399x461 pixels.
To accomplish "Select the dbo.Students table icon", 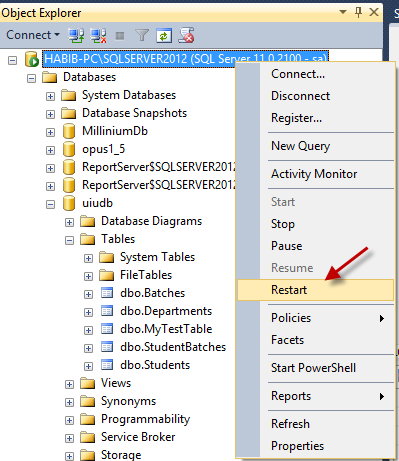I will (x=107, y=365).
